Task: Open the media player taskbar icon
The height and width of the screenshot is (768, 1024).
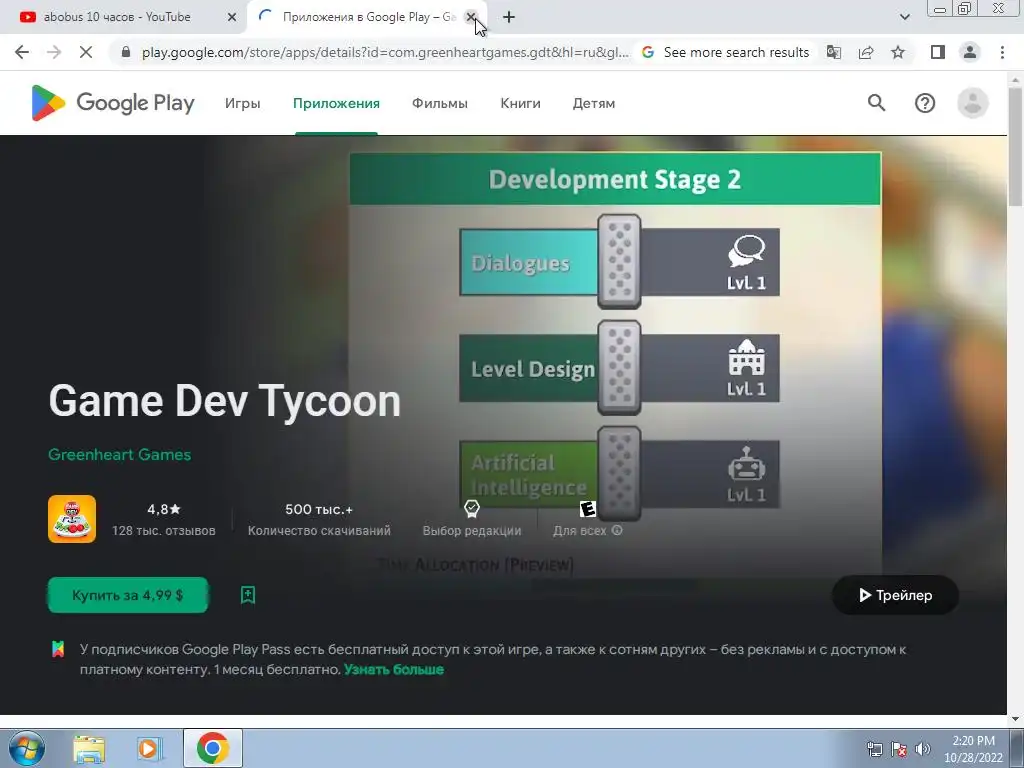Action: pos(149,748)
